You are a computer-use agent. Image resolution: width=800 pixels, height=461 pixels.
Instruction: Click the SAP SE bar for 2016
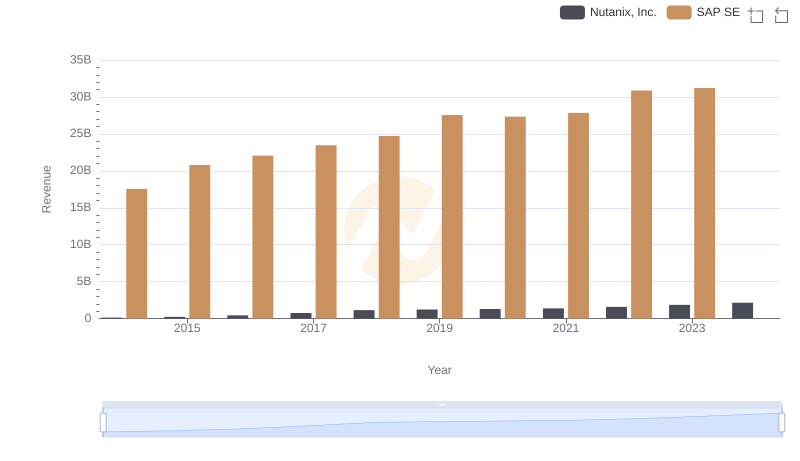(x=263, y=237)
